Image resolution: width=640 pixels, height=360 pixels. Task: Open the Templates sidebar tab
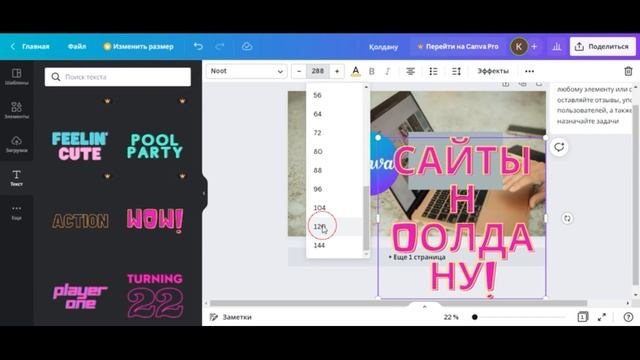coord(16,77)
